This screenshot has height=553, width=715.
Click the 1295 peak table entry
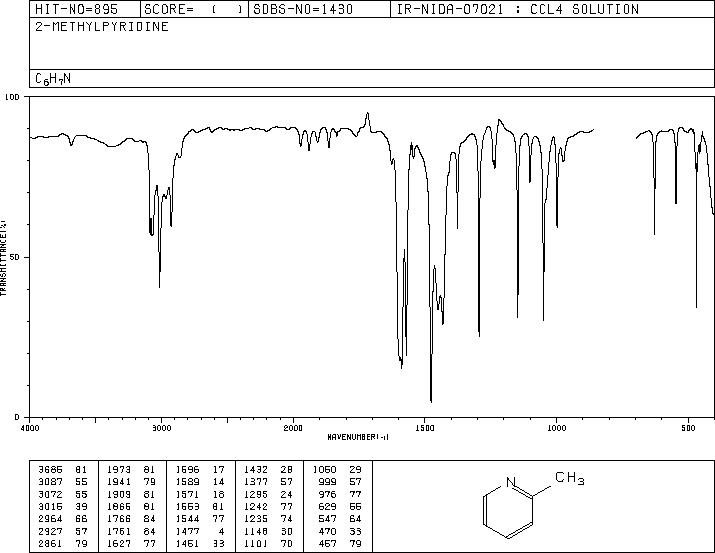click(x=268, y=494)
